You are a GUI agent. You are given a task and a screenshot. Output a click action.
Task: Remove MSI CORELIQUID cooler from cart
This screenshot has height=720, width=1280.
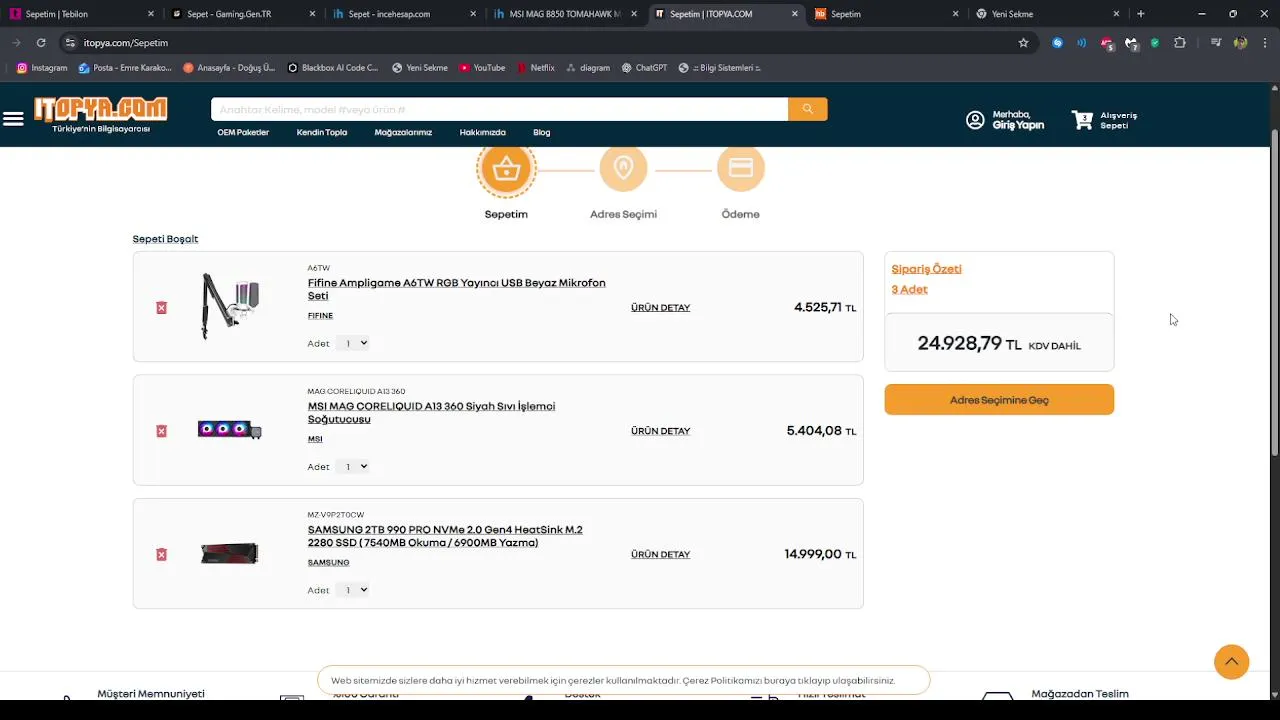tap(161, 431)
